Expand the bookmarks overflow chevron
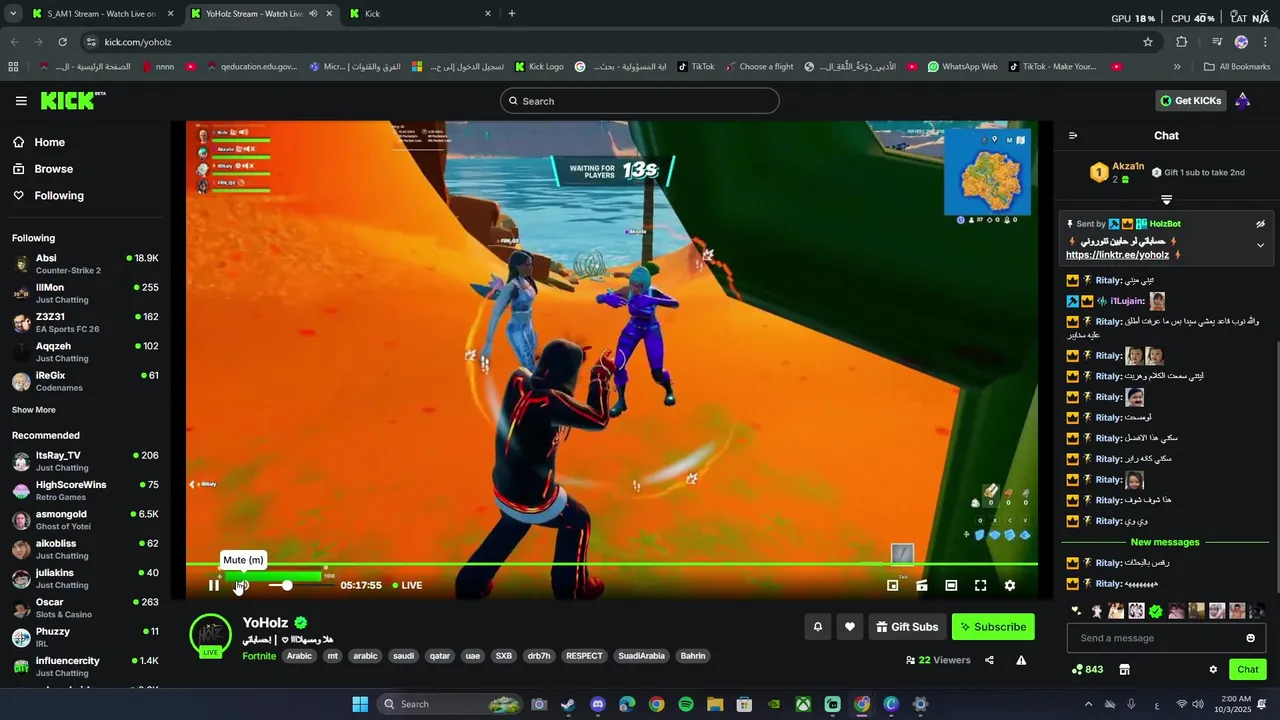 point(1177,67)
